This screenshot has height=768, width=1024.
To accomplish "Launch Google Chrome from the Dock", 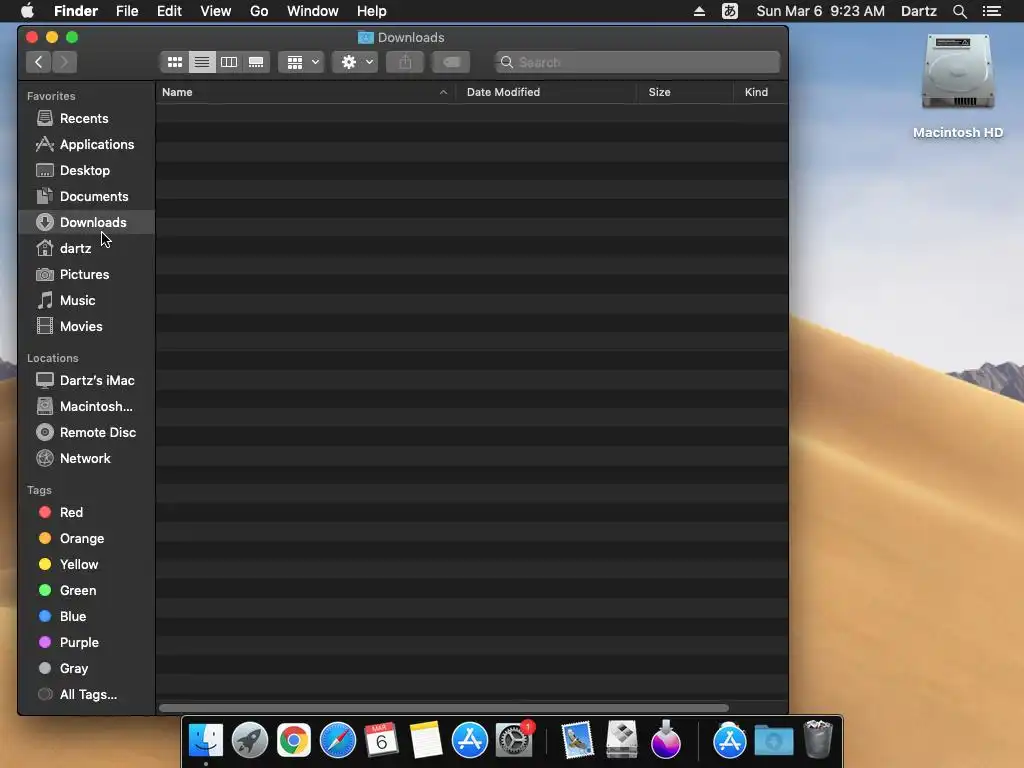I will point(294,741).
